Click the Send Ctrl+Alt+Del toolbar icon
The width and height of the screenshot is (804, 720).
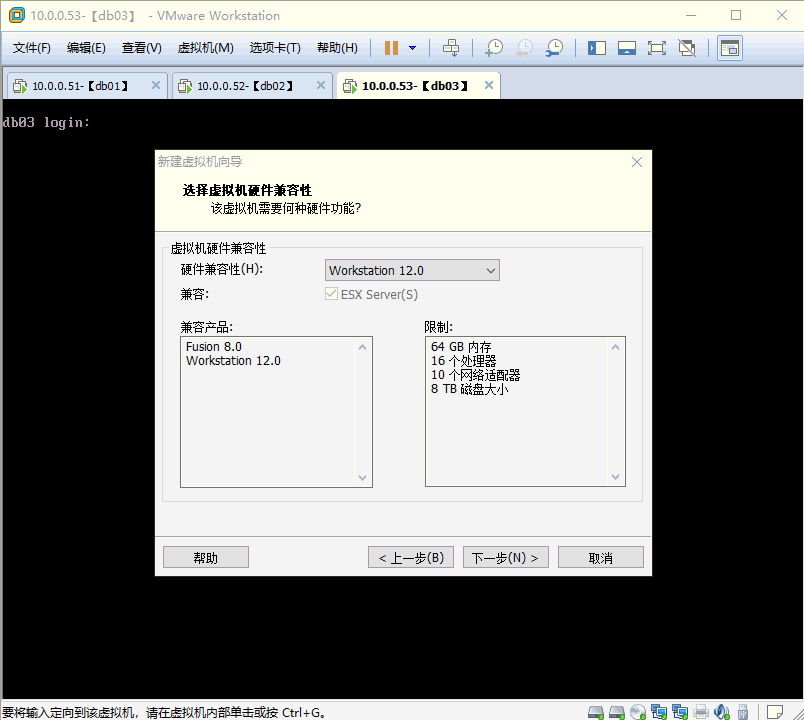click(451, 48)
